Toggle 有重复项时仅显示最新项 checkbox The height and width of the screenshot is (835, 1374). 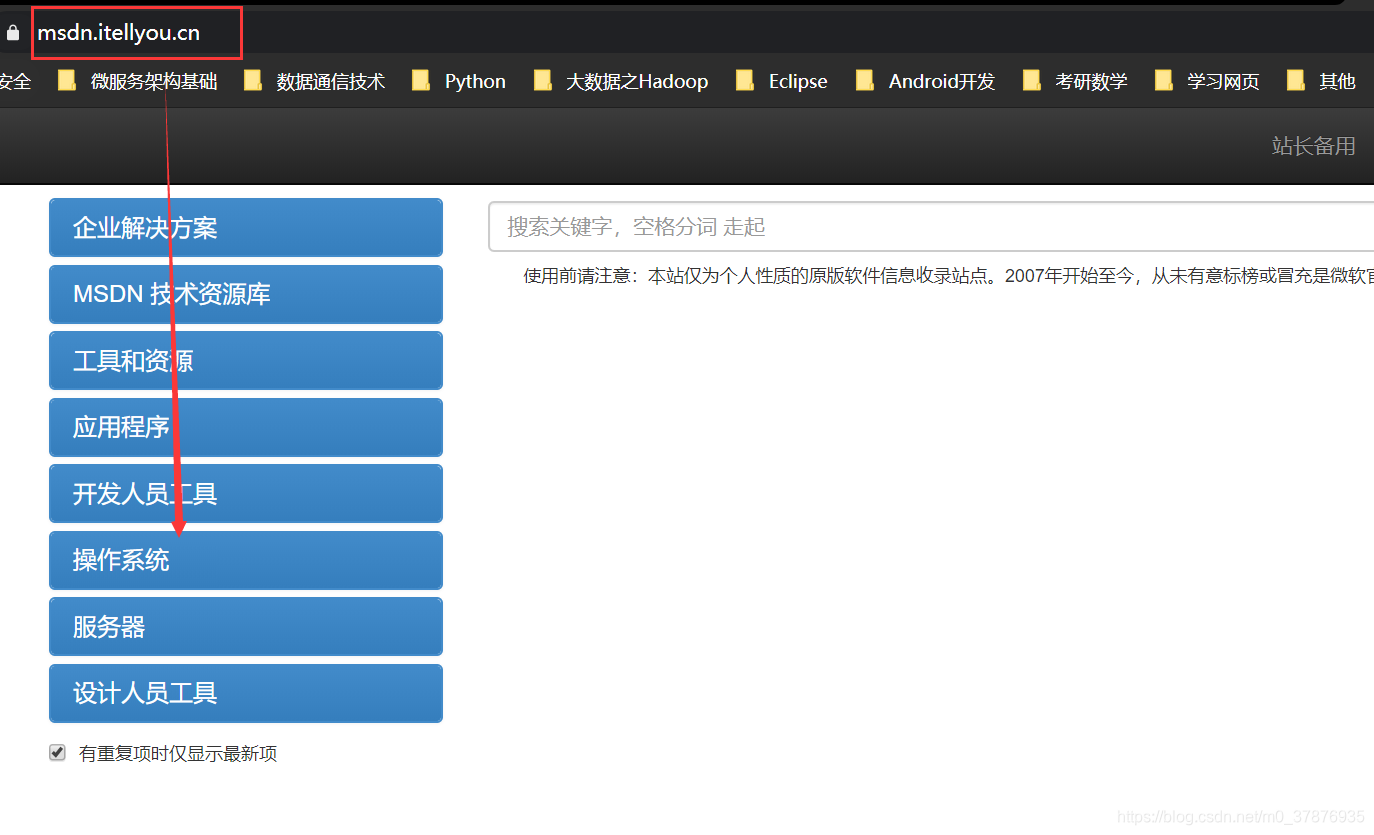pyautogui.click(x=57, y=753)
